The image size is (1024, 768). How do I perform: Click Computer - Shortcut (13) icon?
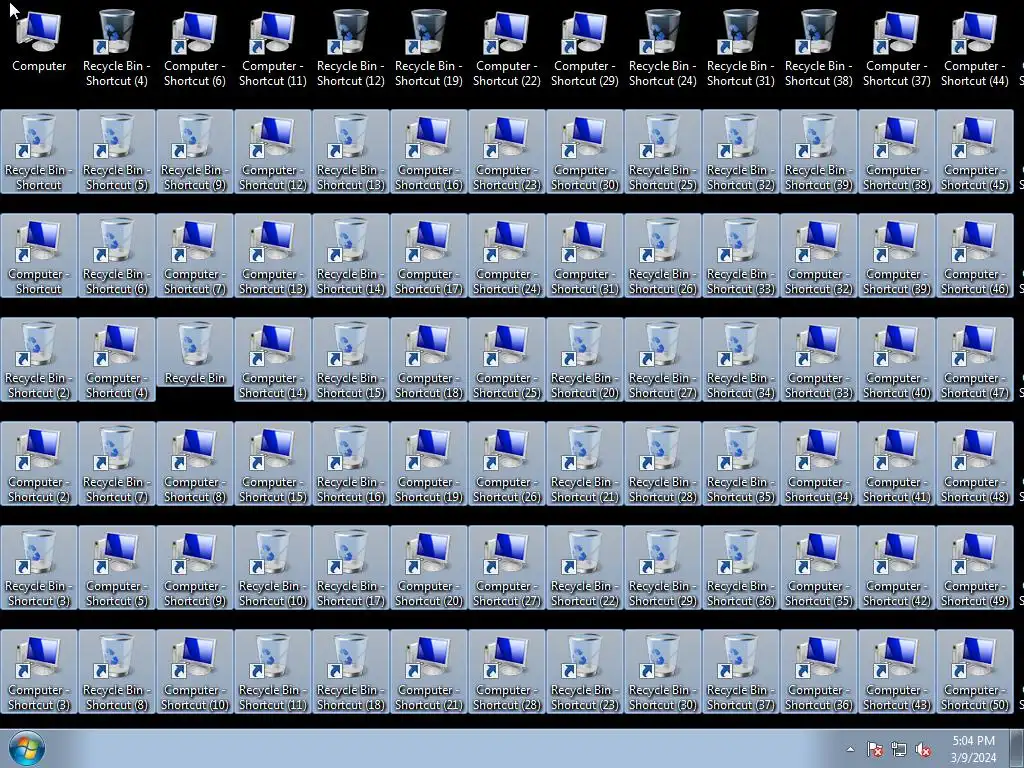pos(272,255)
